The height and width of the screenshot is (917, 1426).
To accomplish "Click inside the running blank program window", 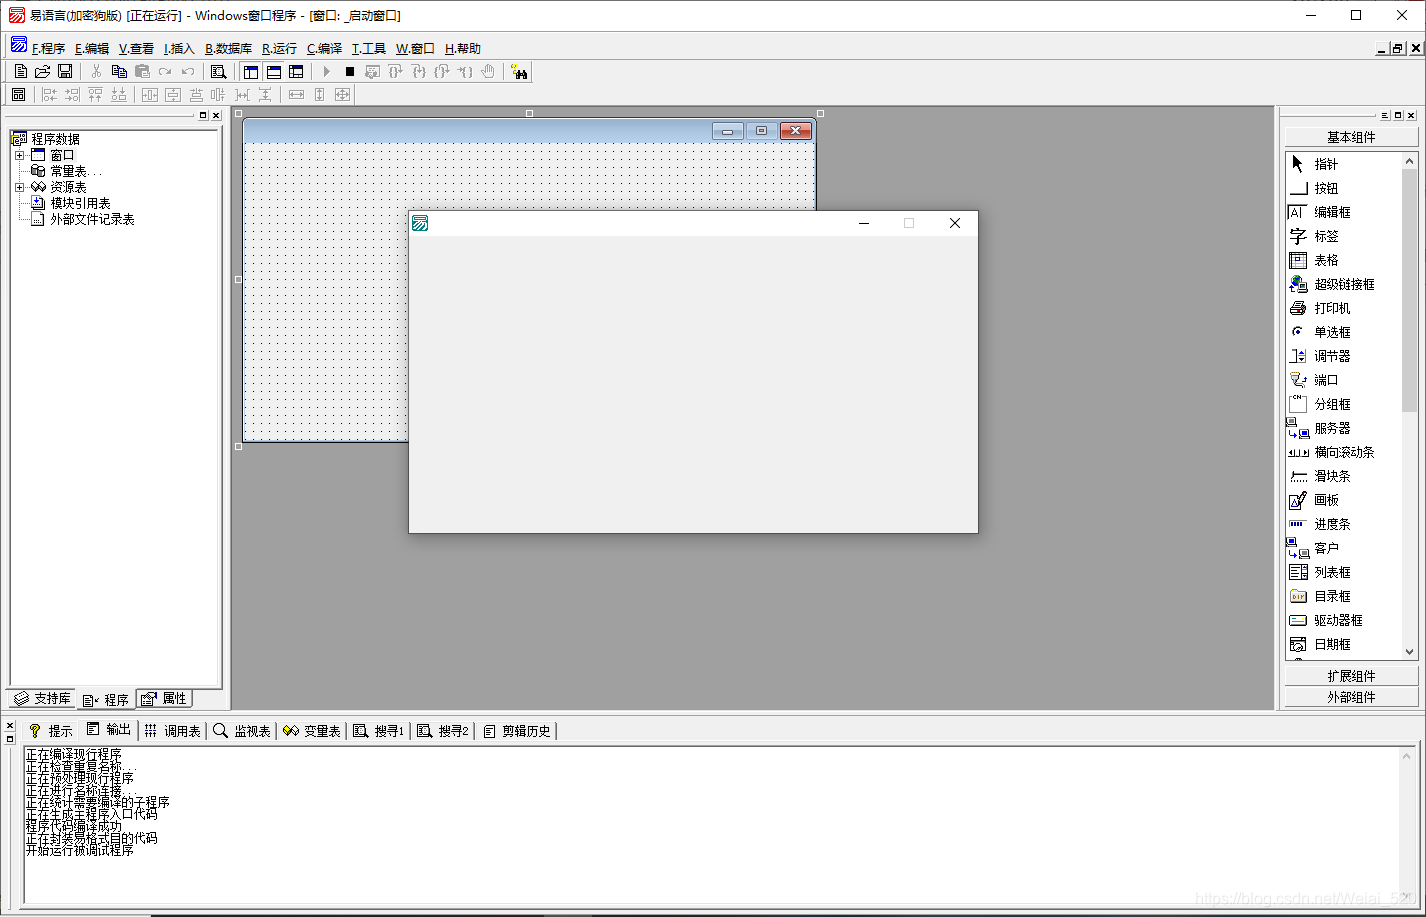I will [693, 384].
